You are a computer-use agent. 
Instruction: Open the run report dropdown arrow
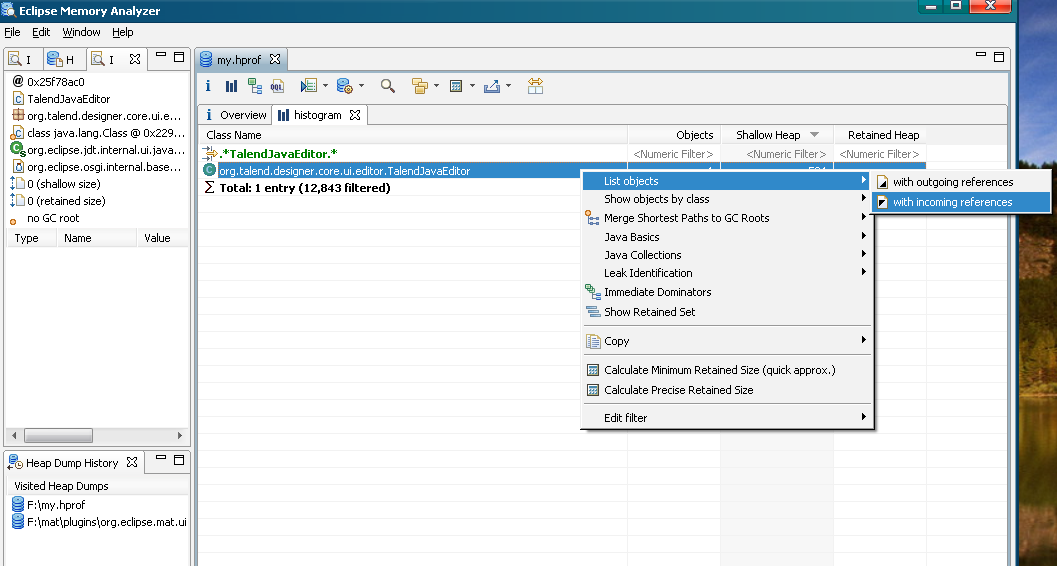326,86
